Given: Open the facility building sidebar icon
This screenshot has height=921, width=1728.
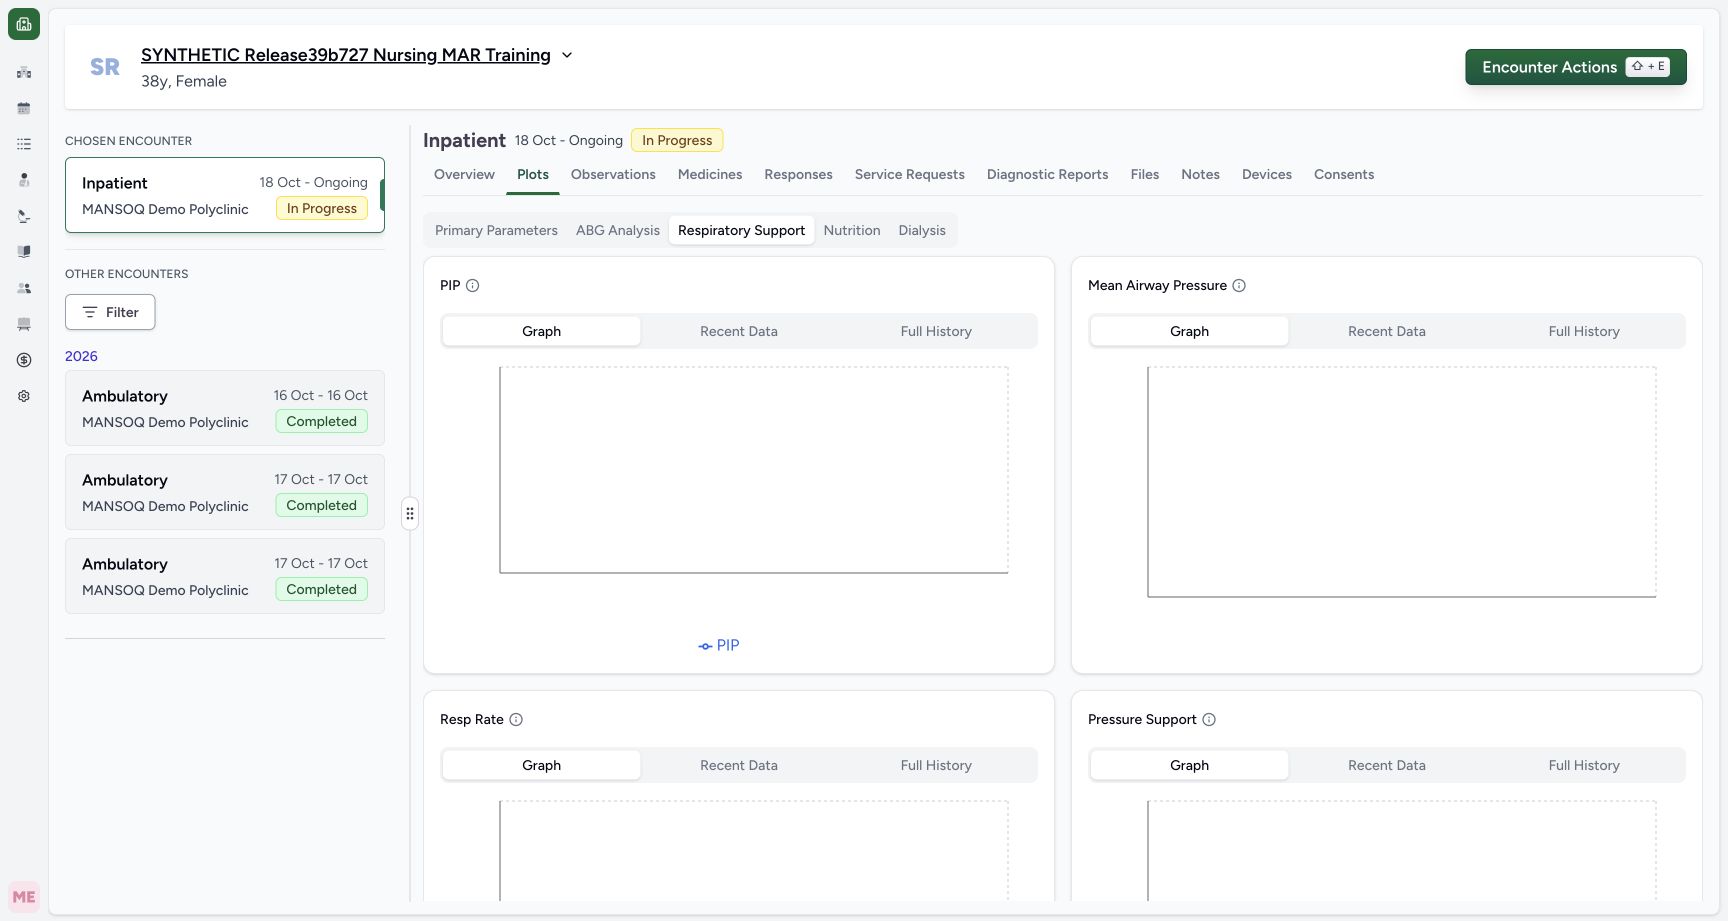Looking at the screenshot, I should pyautogui.click(x=24, y=72).
